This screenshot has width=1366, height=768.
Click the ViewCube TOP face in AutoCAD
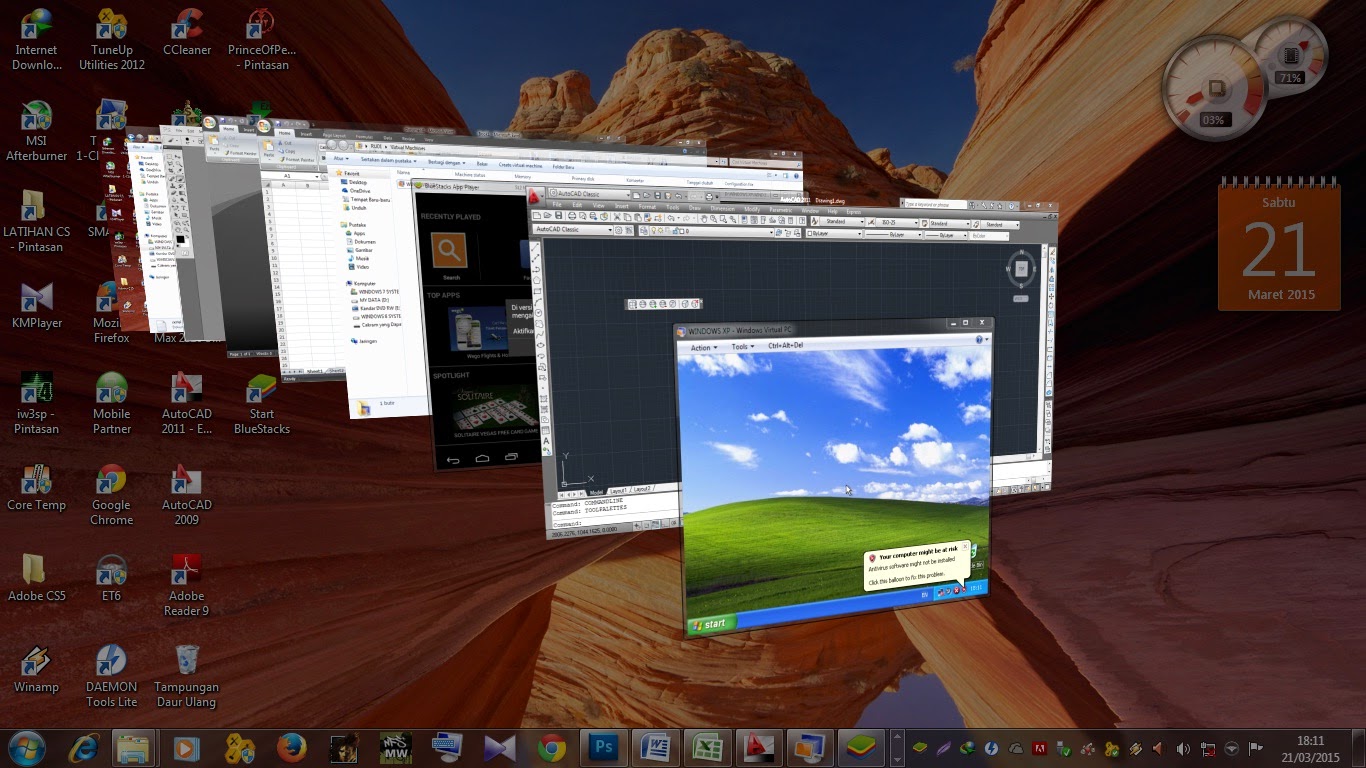pyautogui.click(x=1021, y=269)
